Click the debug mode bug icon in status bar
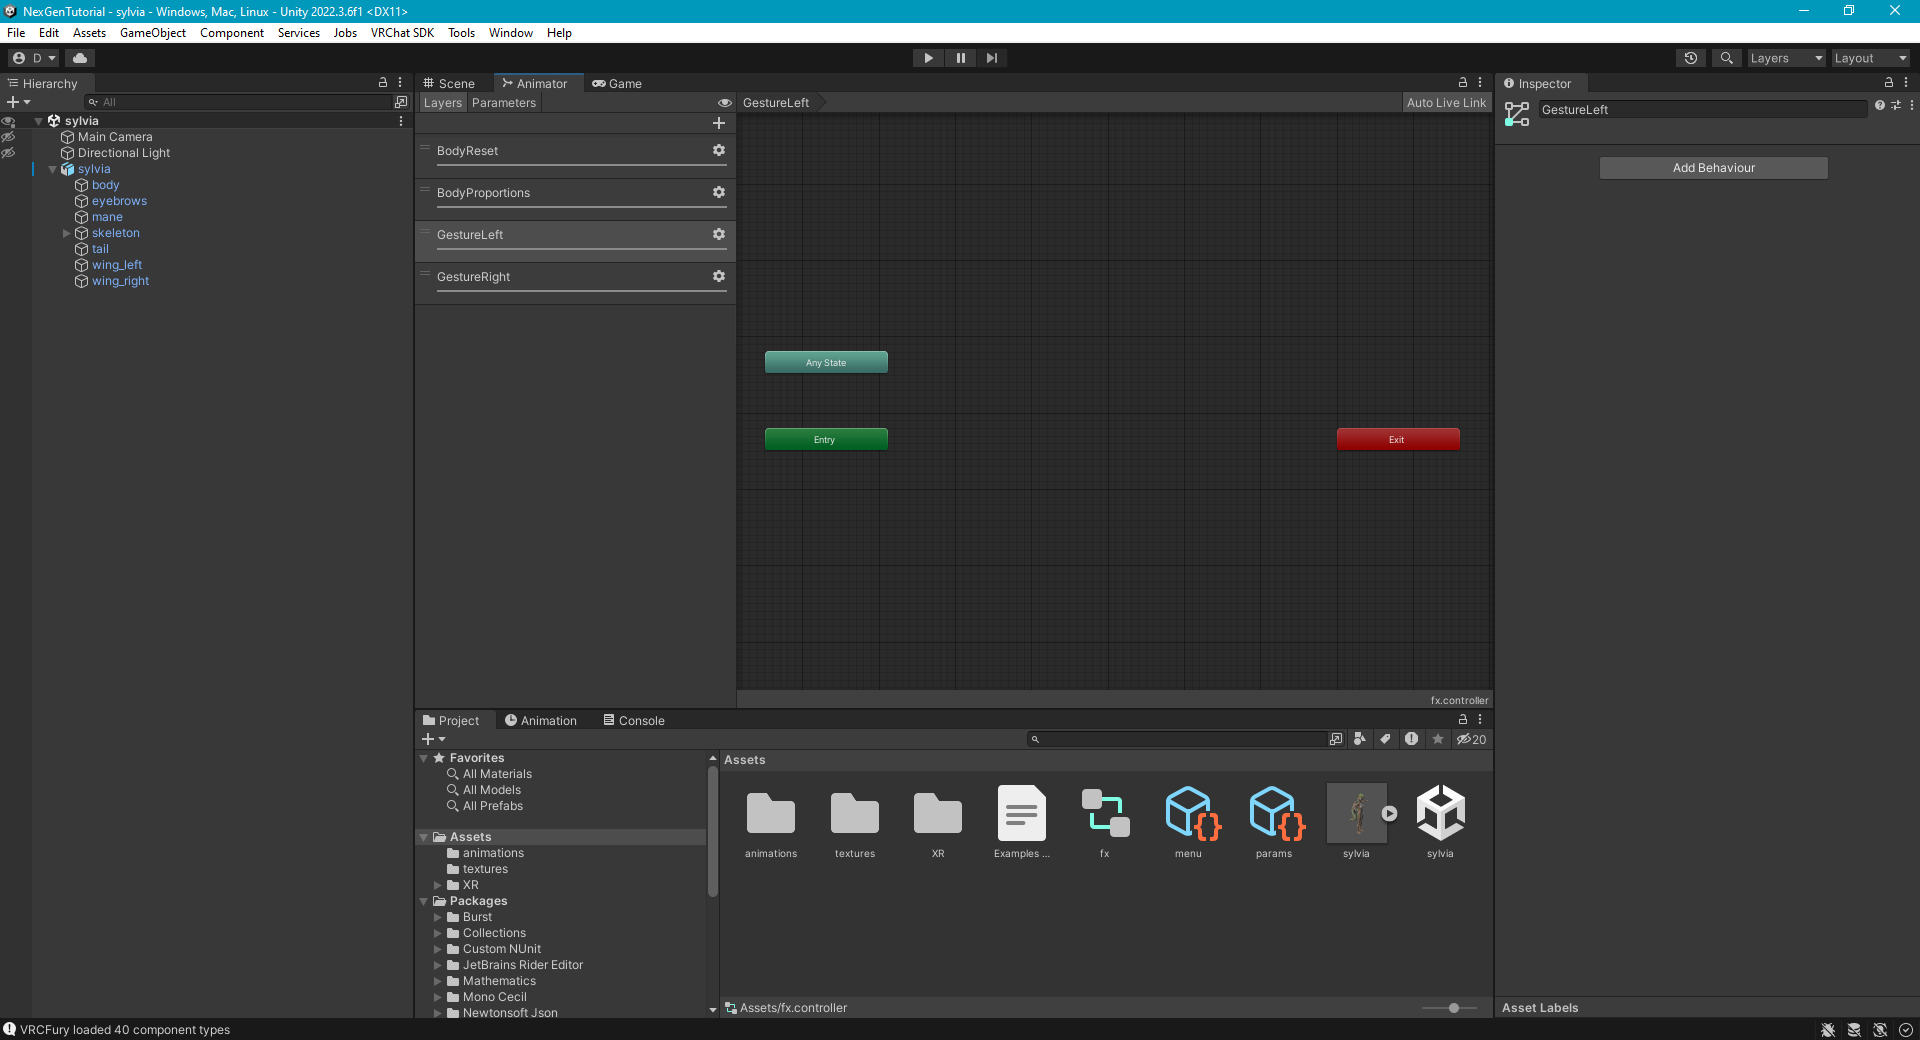 point(1828,1030)
